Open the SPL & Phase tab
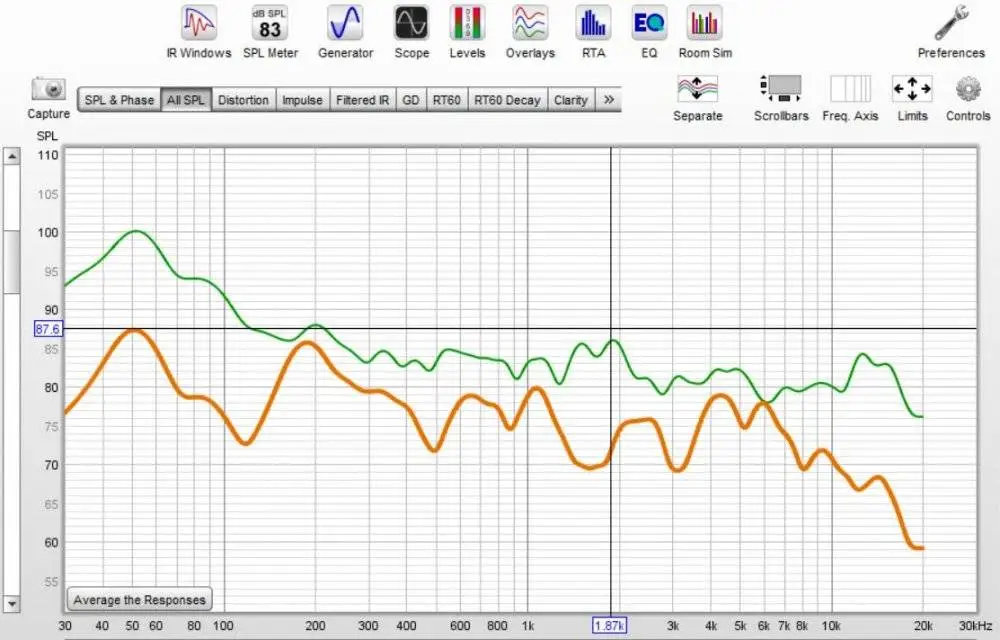This screenshot has height=640, width=1000. [117, 99]
